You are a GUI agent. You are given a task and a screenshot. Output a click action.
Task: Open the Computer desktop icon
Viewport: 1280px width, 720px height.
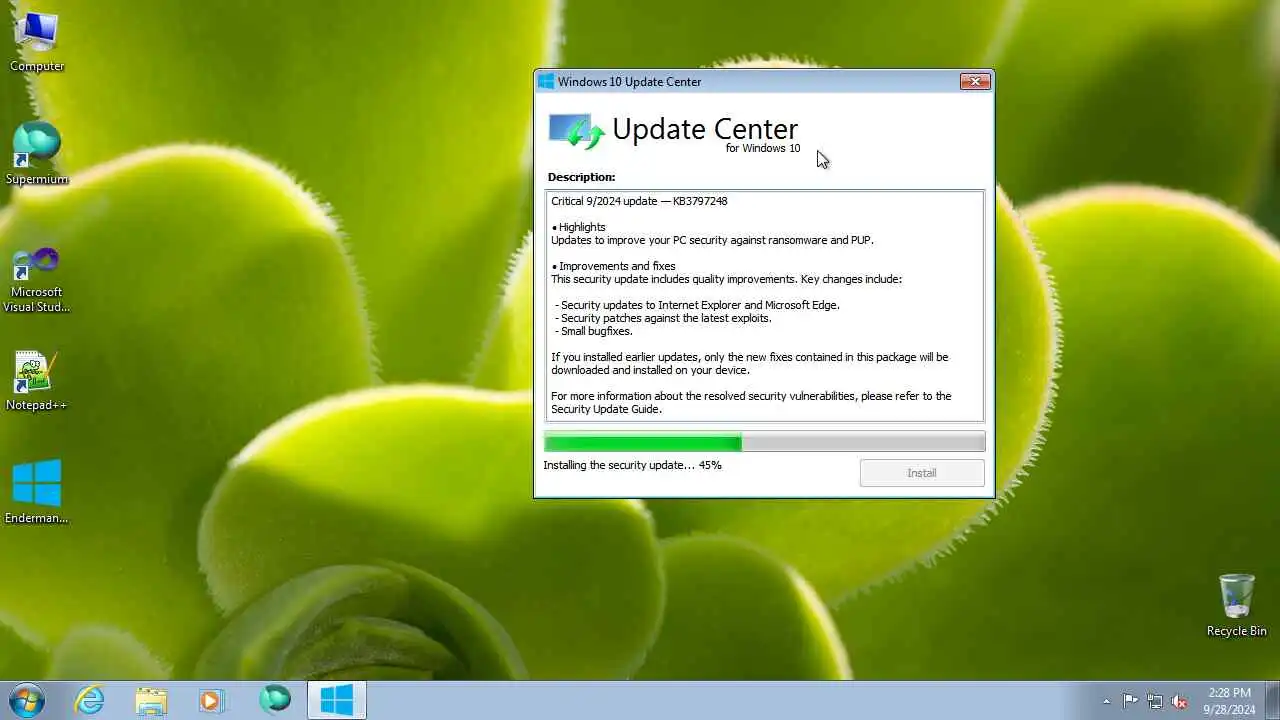click(x=37, y=41)
